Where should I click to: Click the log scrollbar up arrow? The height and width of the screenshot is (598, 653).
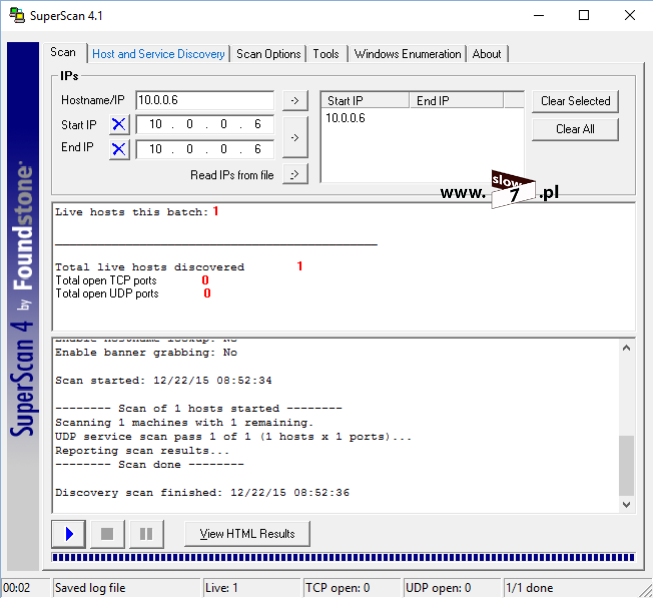click(x=626, y=348)
